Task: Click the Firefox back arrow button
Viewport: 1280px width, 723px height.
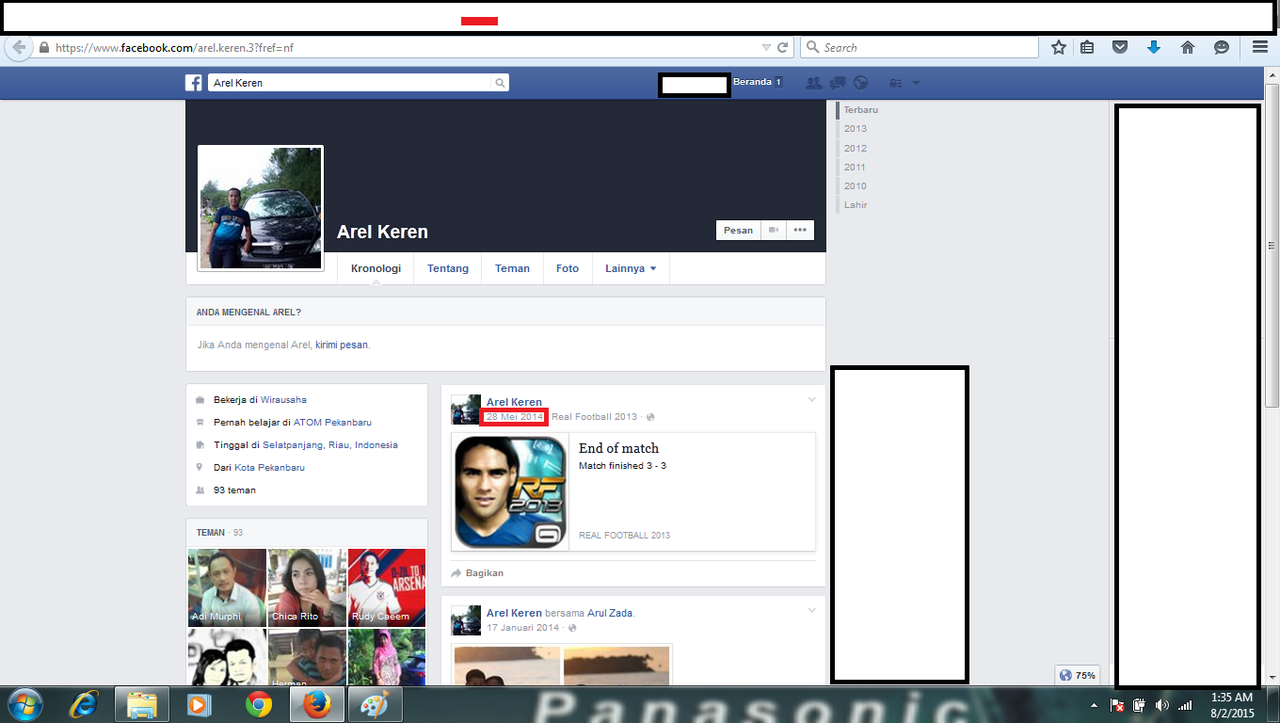Action: tap(18, 47)
